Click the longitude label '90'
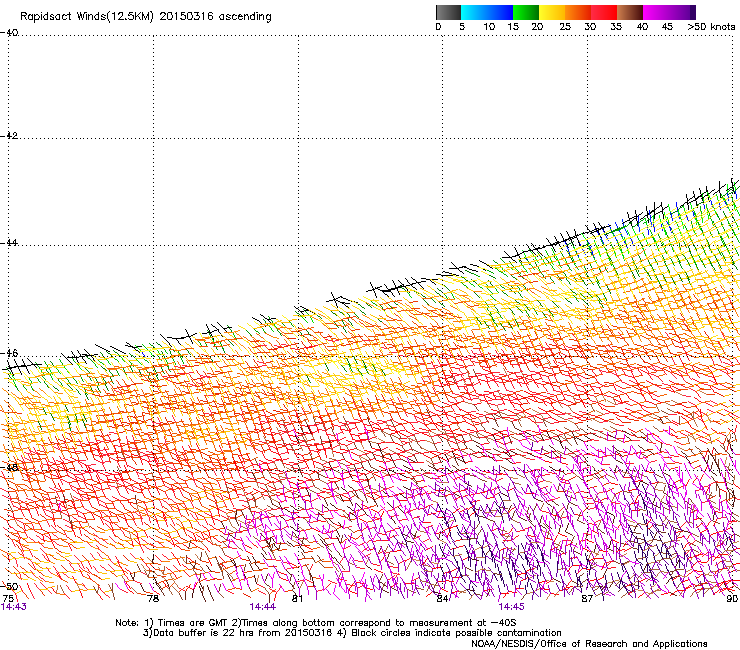The width and height of the screenshot is (740, 650). click(x=732, y=599)
